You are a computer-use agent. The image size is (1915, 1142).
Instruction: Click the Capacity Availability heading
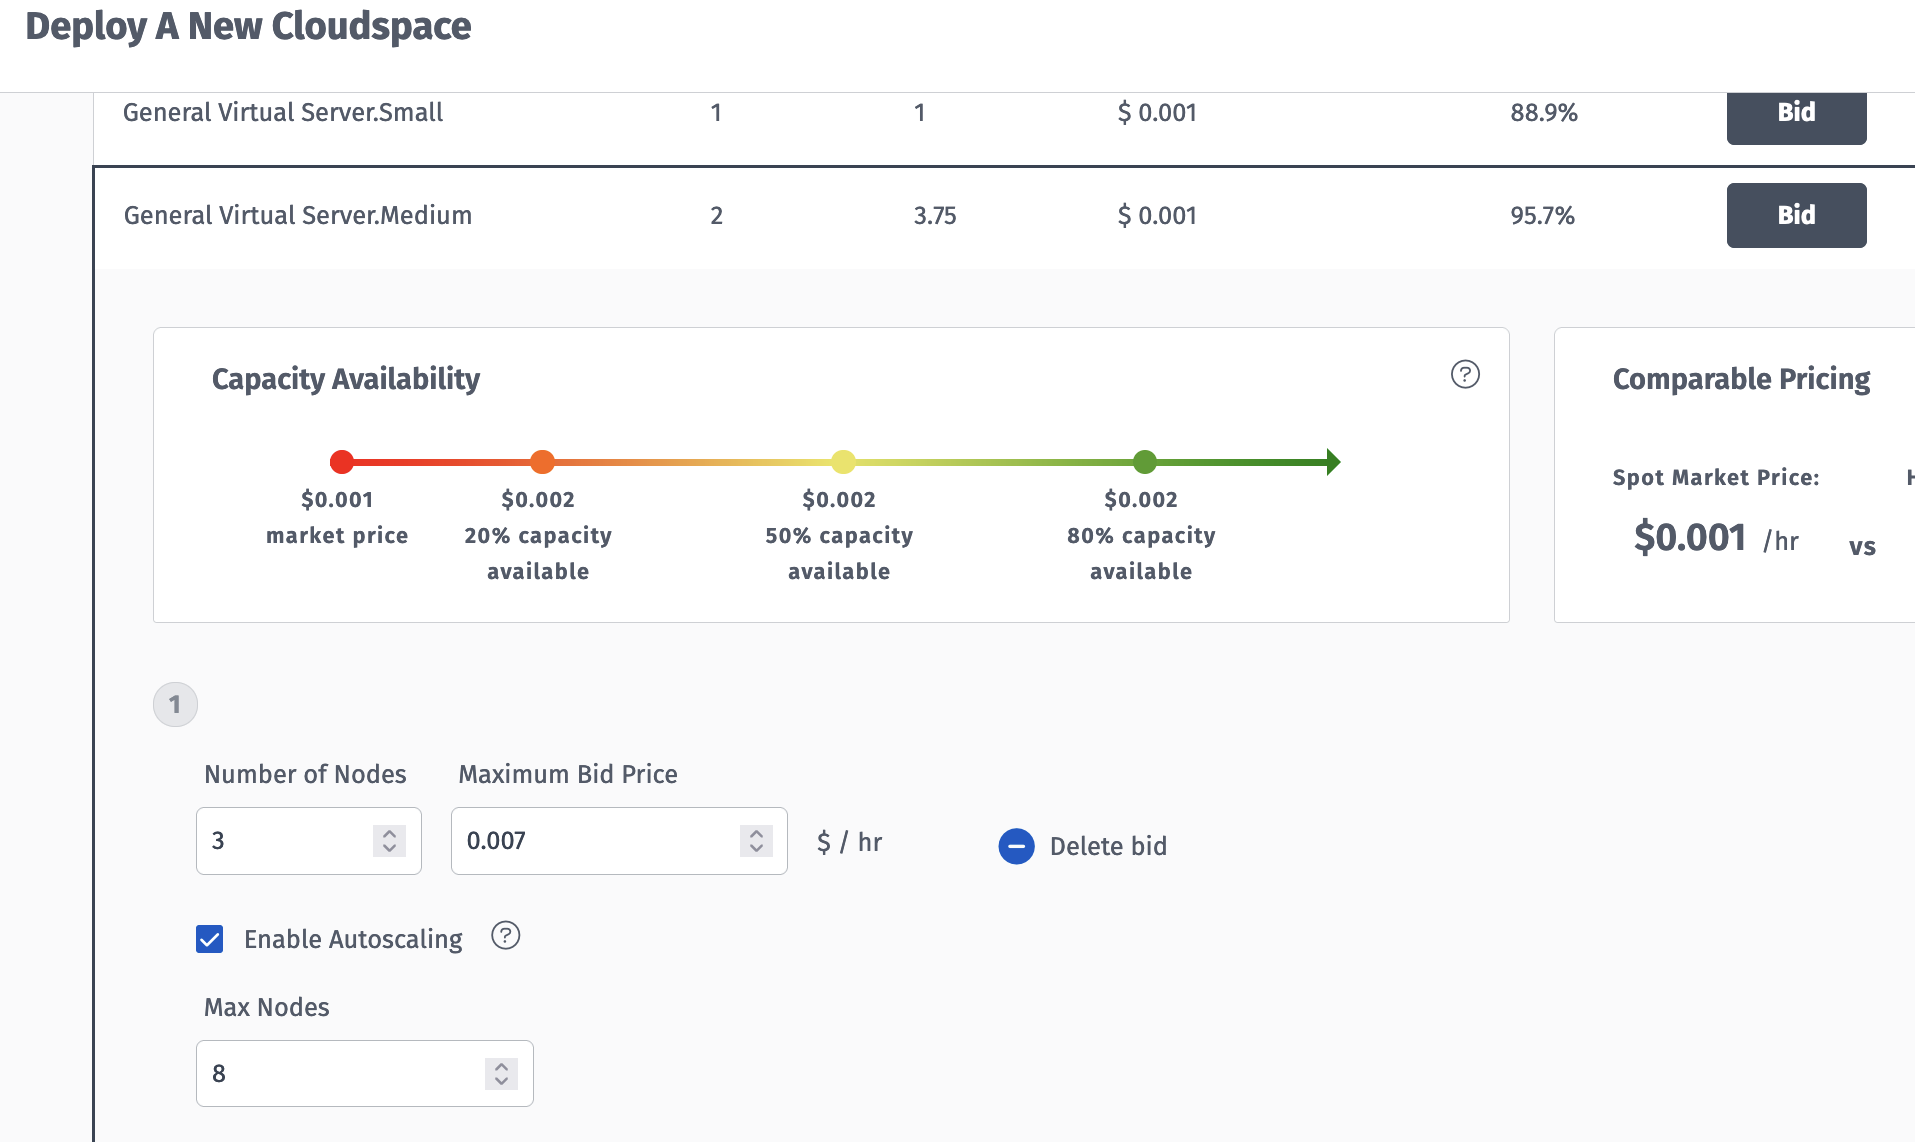point(346,379)
